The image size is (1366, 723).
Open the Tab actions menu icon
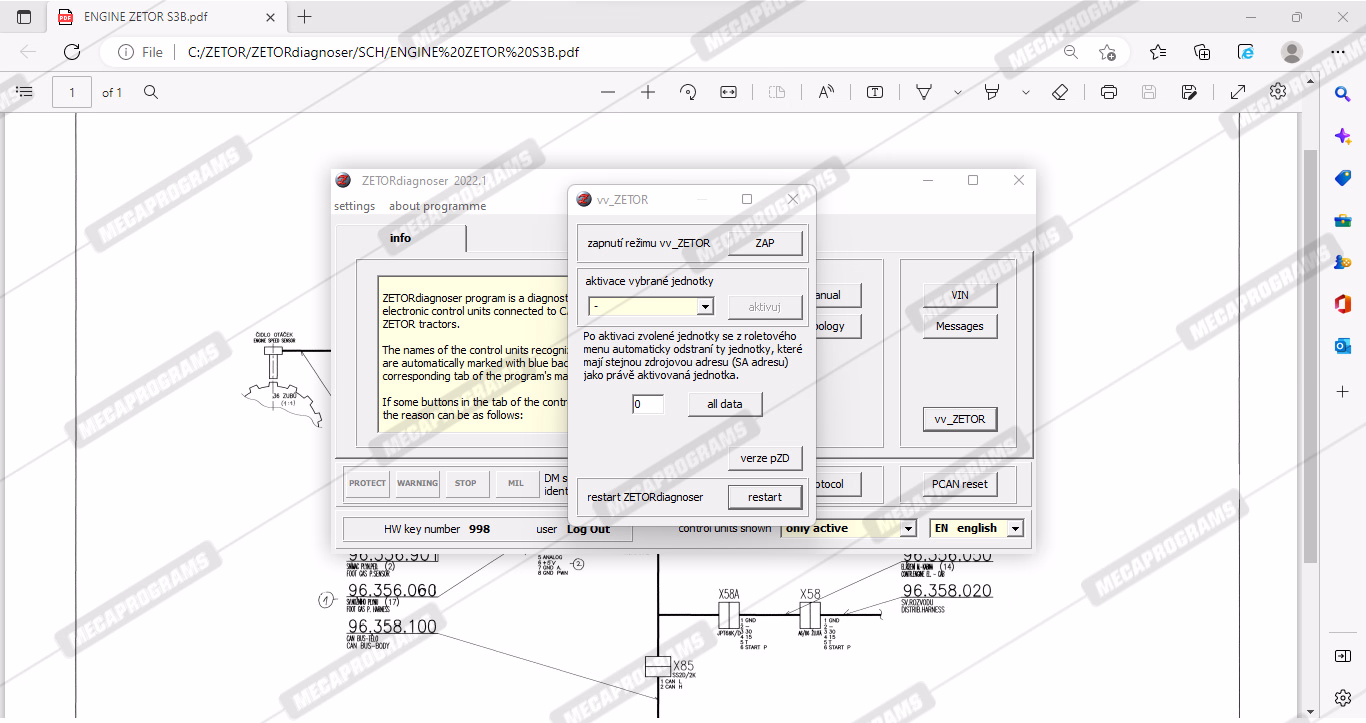24,17
